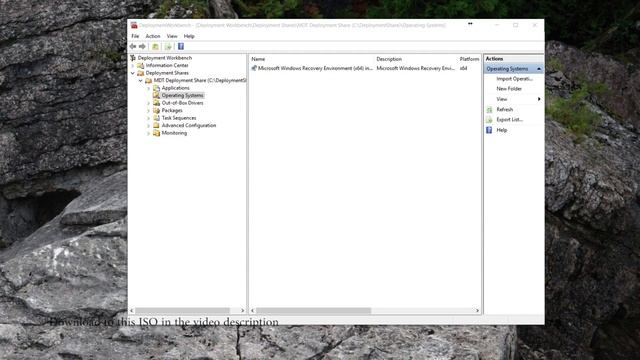Expand the Packages node
640x360 pixels.
click(149, 111)
